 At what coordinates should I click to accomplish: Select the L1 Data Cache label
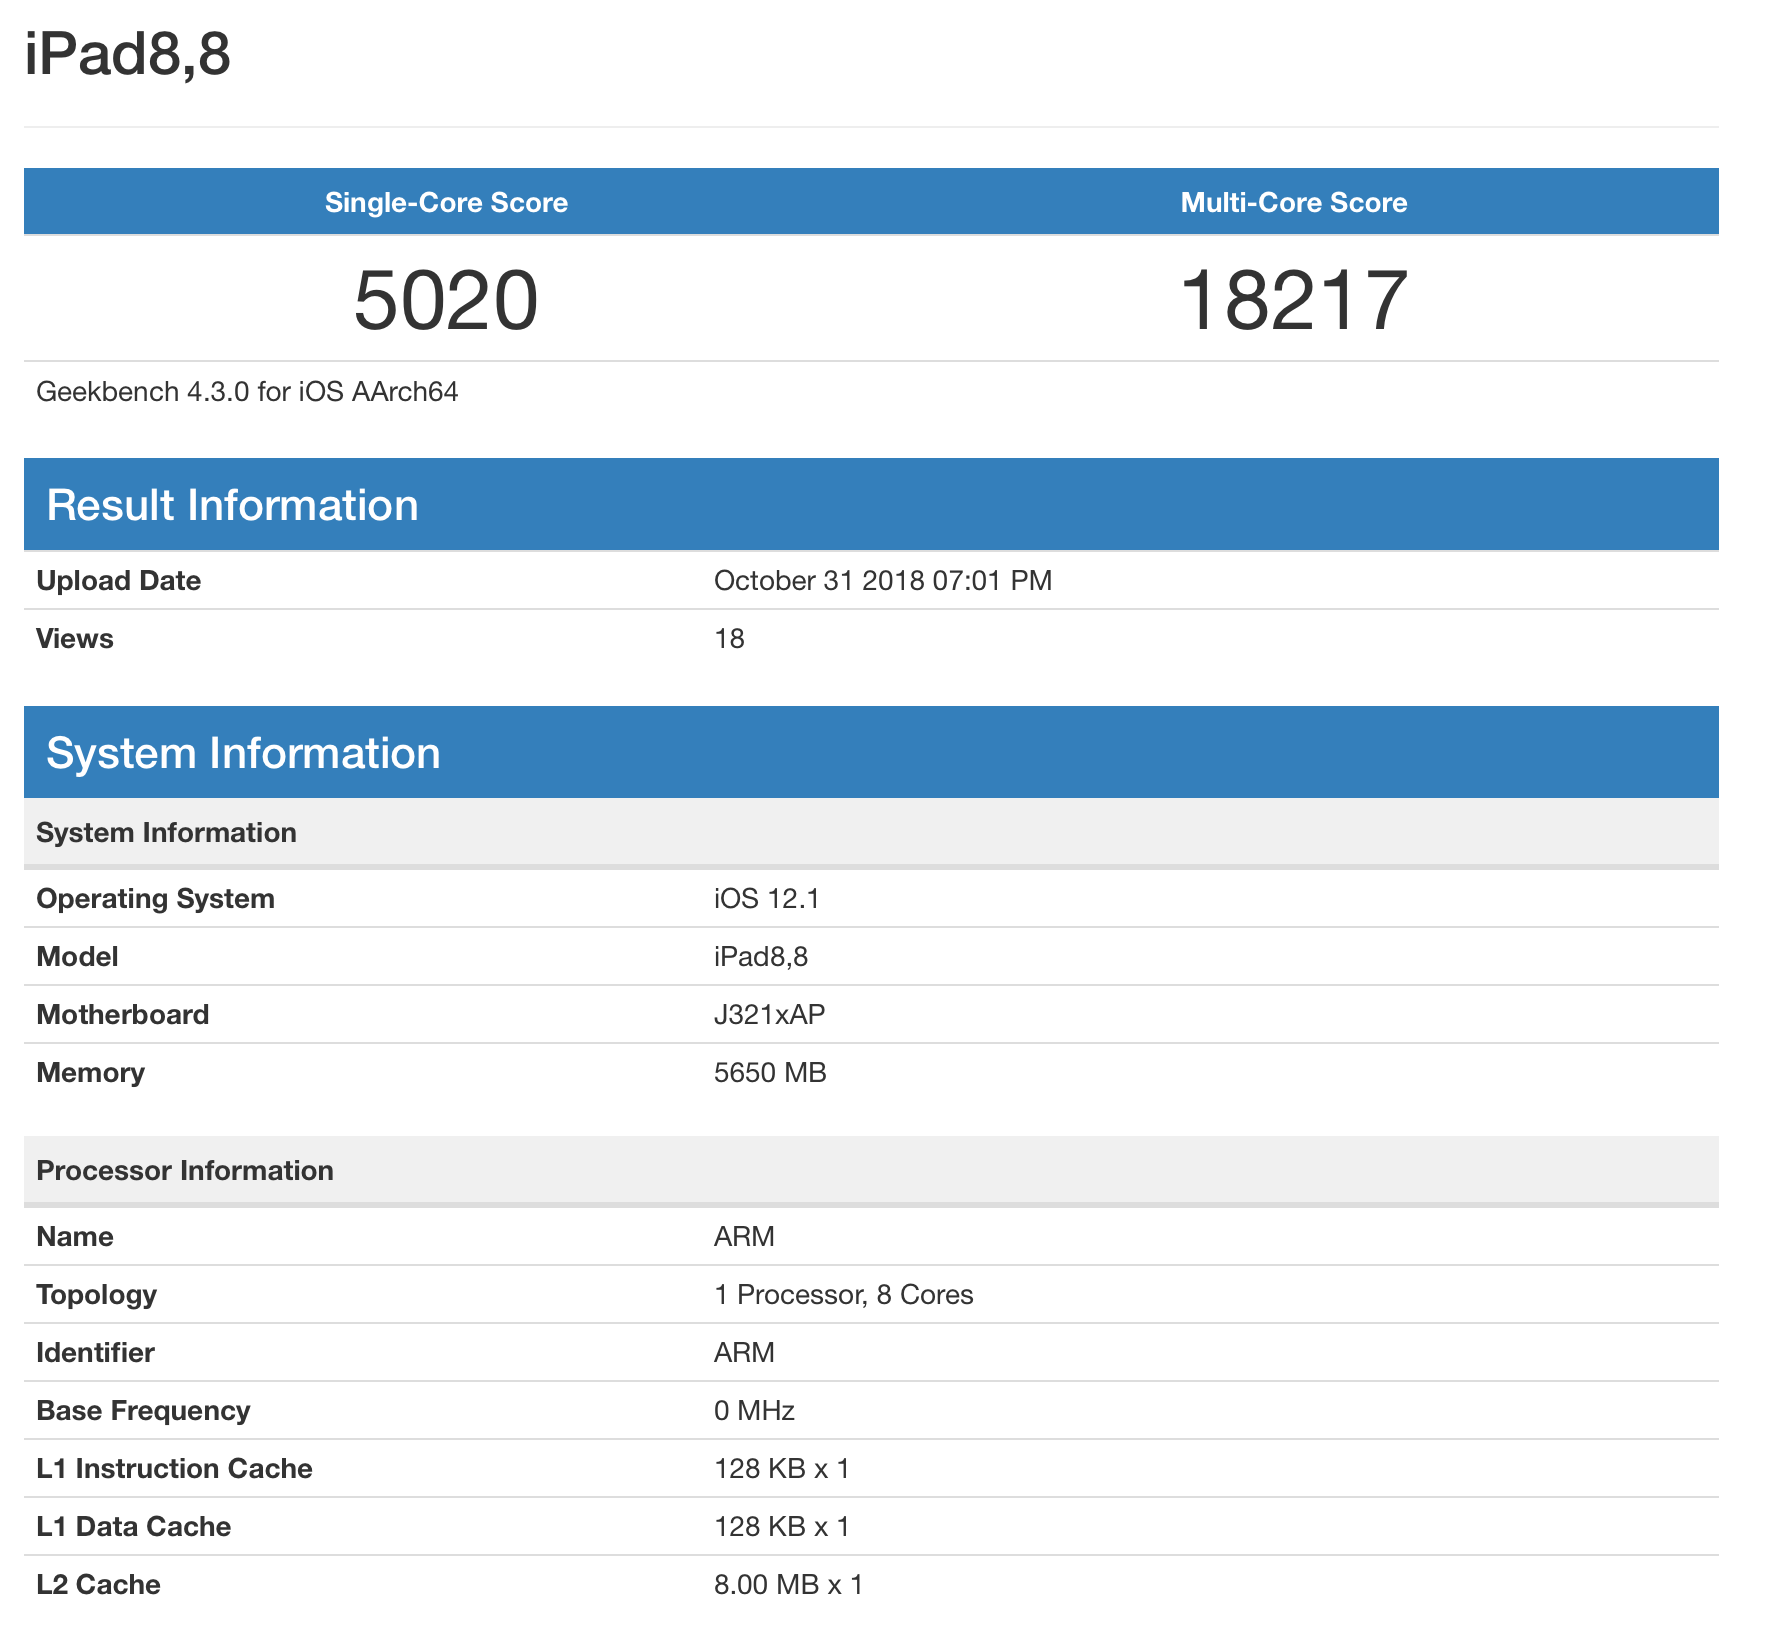[x=133, y=1527]
